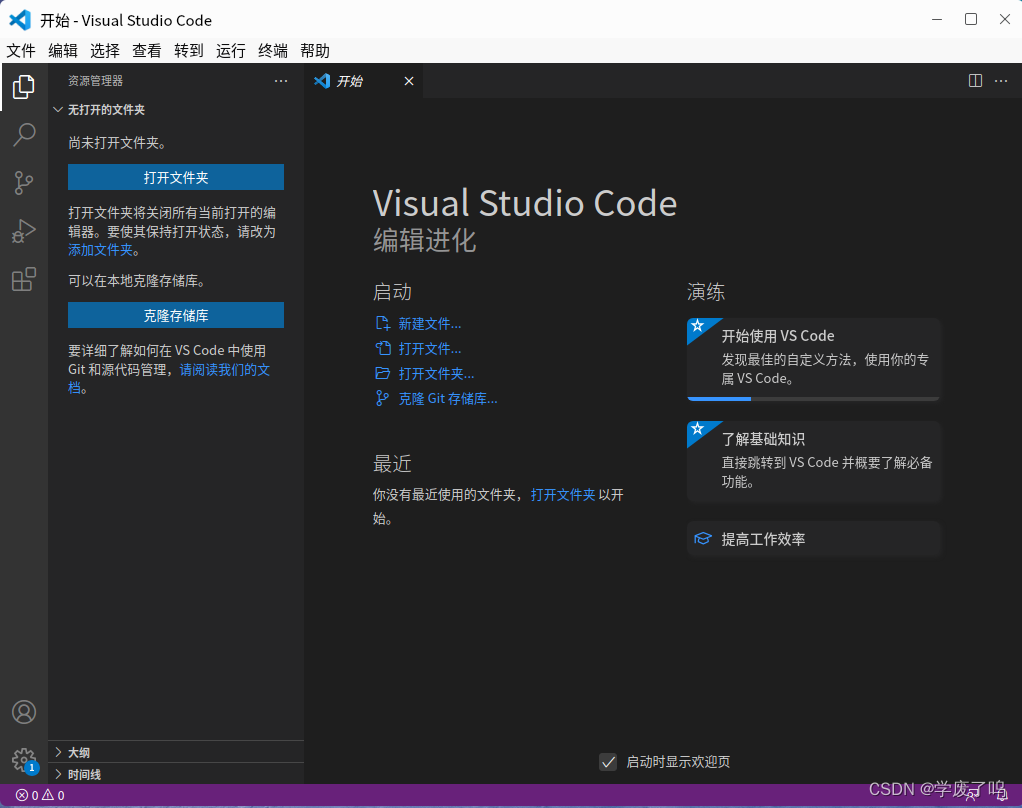The height and width of the screenshot is (808, 1022).
Task: Click the 打开文件... link
Action: point(430,349)
